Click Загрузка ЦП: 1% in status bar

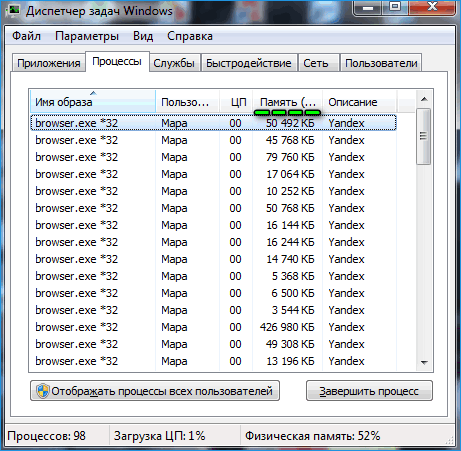pos(159,436)
